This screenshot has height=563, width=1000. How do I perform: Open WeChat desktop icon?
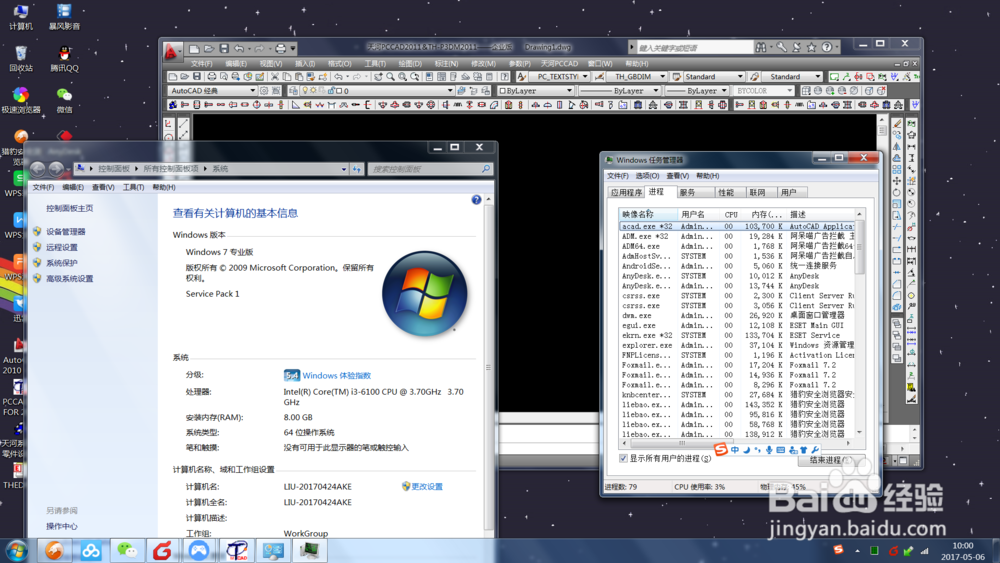tap(64, 100)
